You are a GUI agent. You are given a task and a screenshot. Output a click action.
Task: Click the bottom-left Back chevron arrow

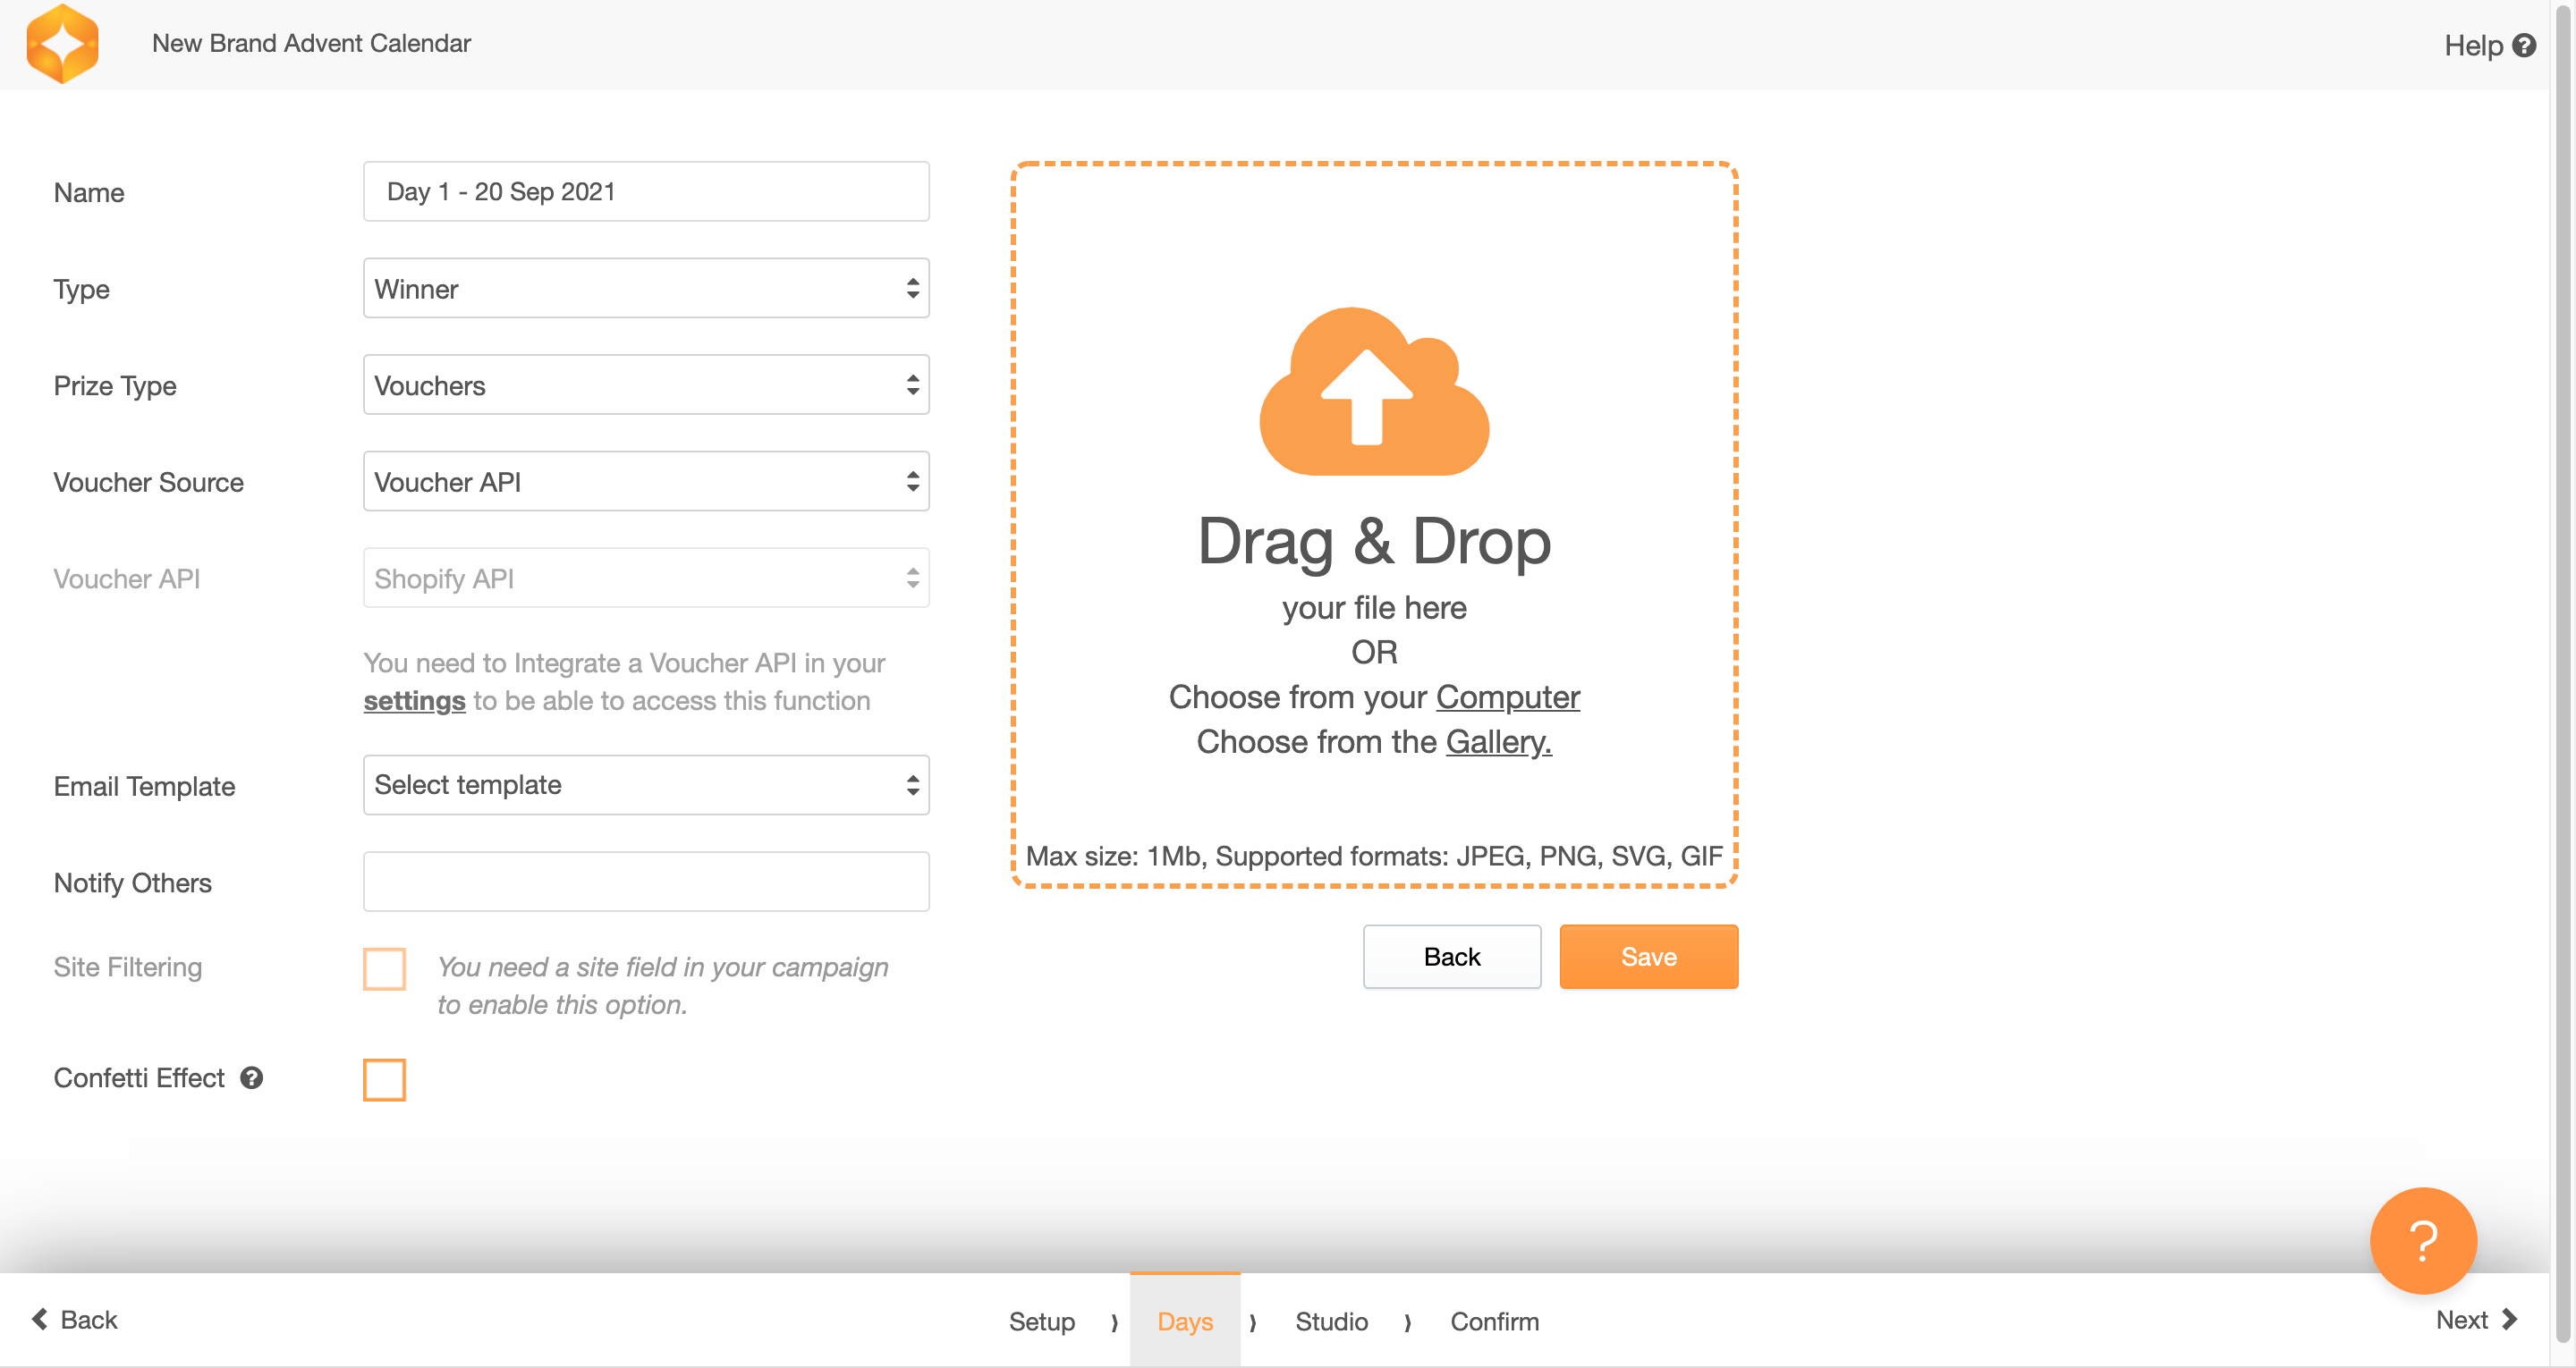coord(40,1319)
